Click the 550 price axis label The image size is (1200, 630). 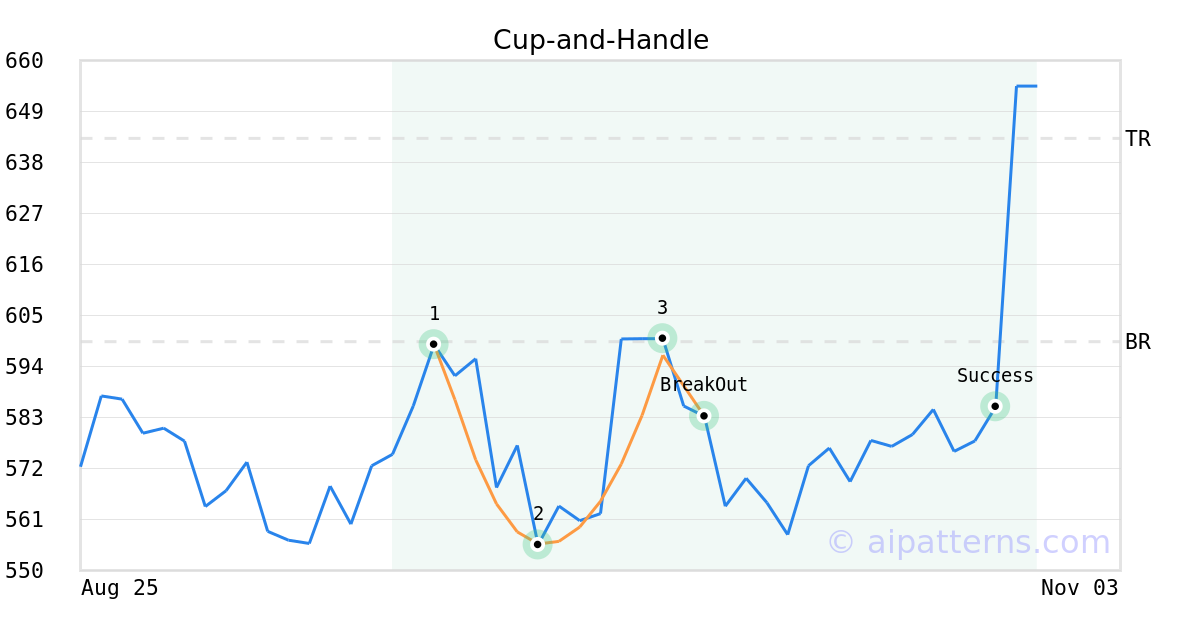(25, 570)
